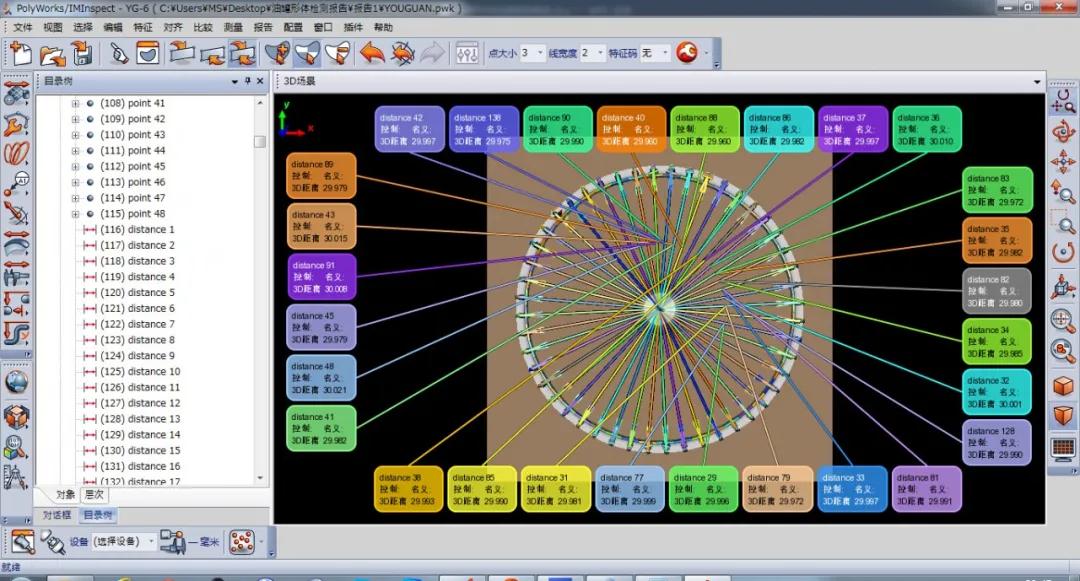Expand the (115) point 48 tree node
Viewport: 1080px width, 581px height.
[75, 214]
